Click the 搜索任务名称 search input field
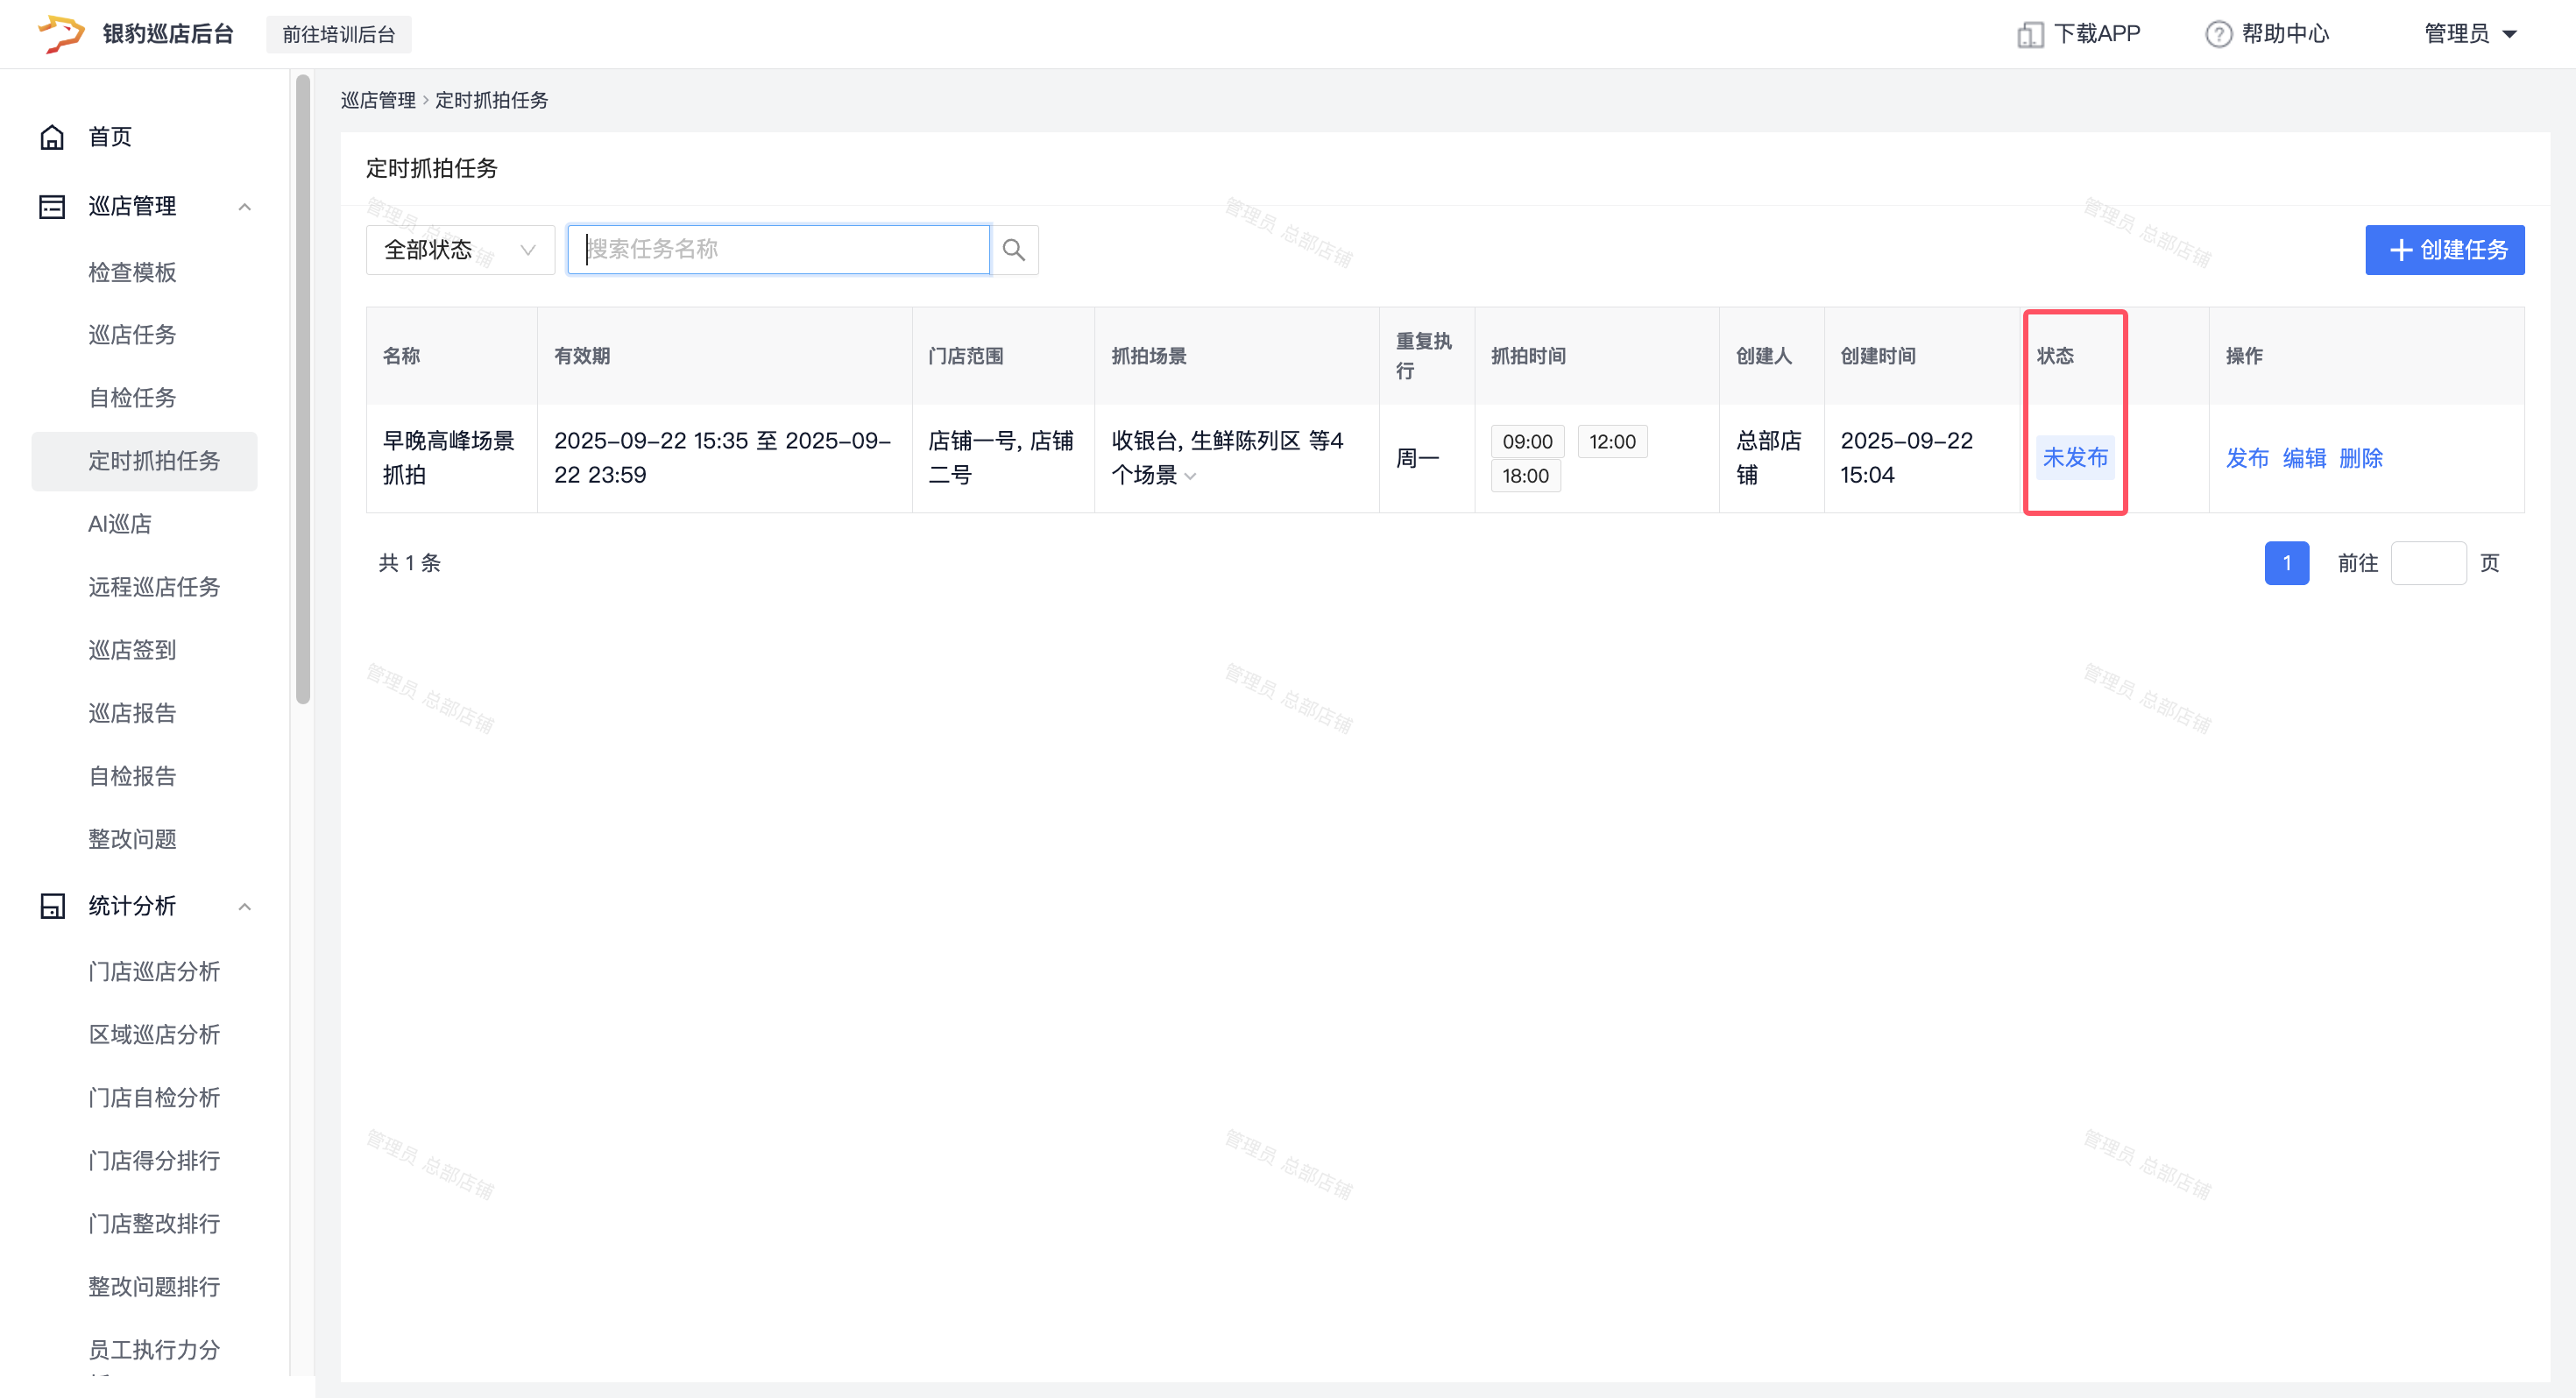 (x=778, y=250)
